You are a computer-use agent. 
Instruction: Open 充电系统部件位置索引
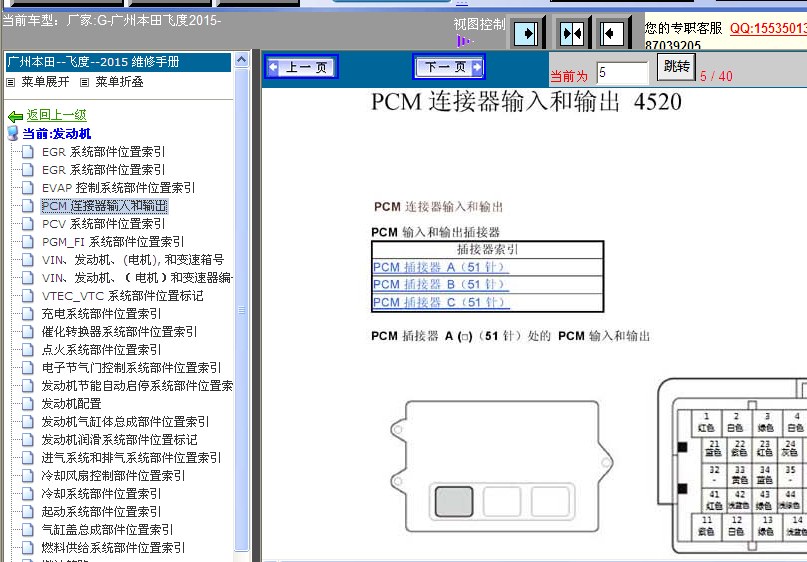[101, 314]
